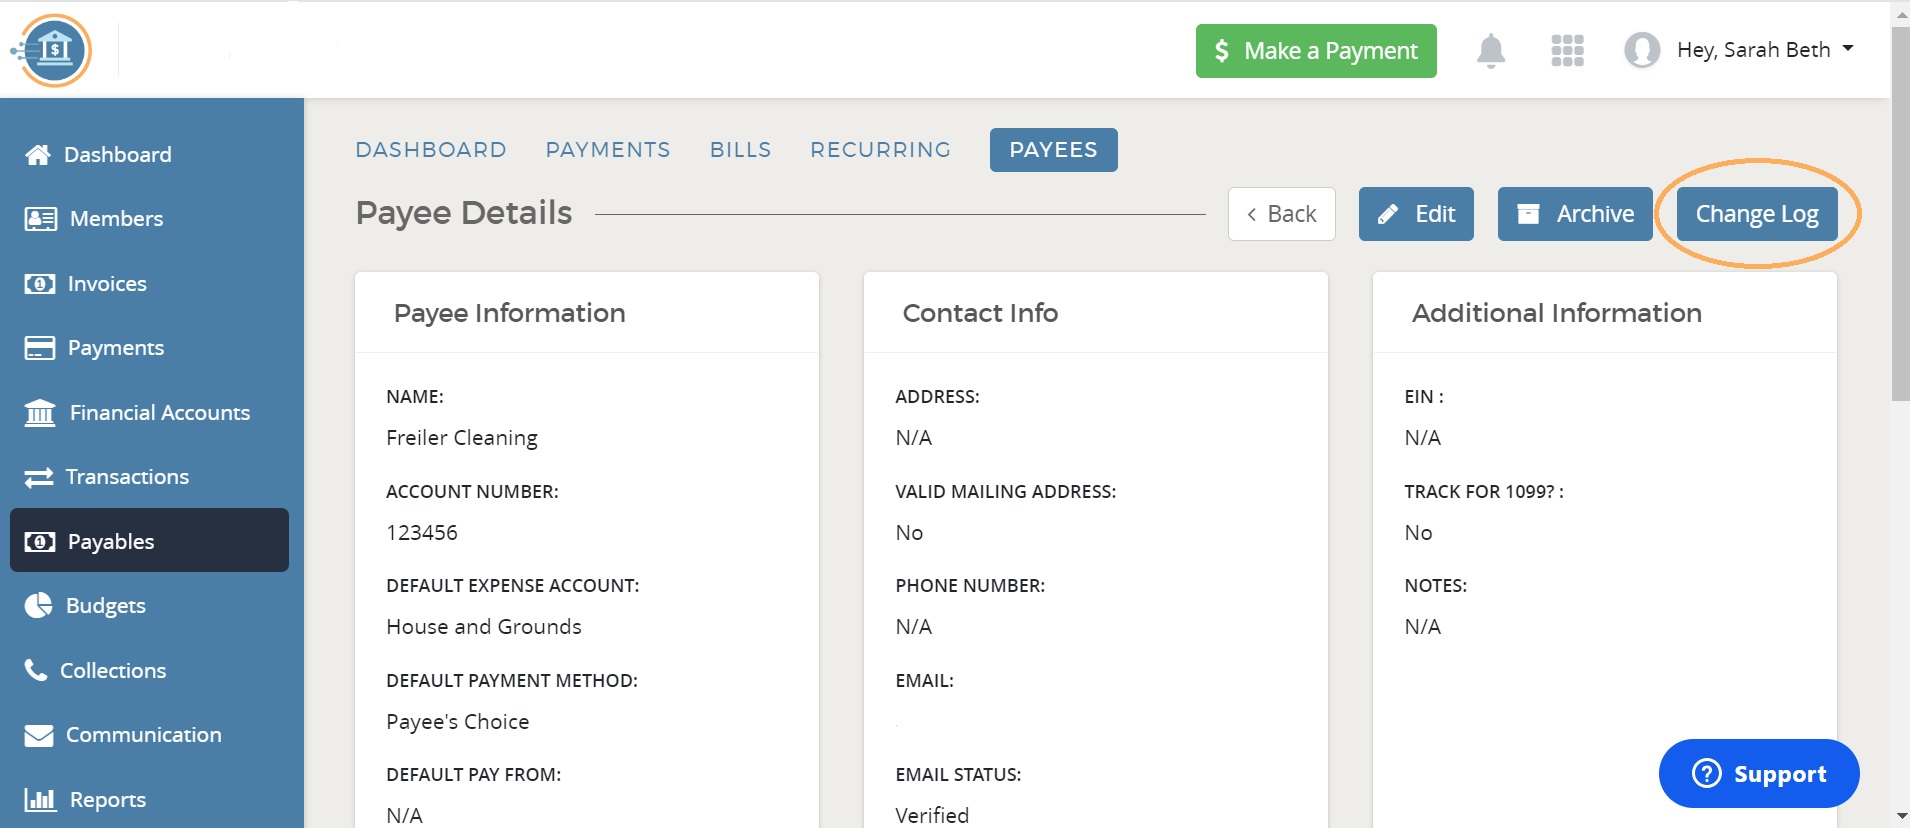Viewport: 1910px width, 828px height.
Task: Click the archive box icon
Action: coord(1528,214)
